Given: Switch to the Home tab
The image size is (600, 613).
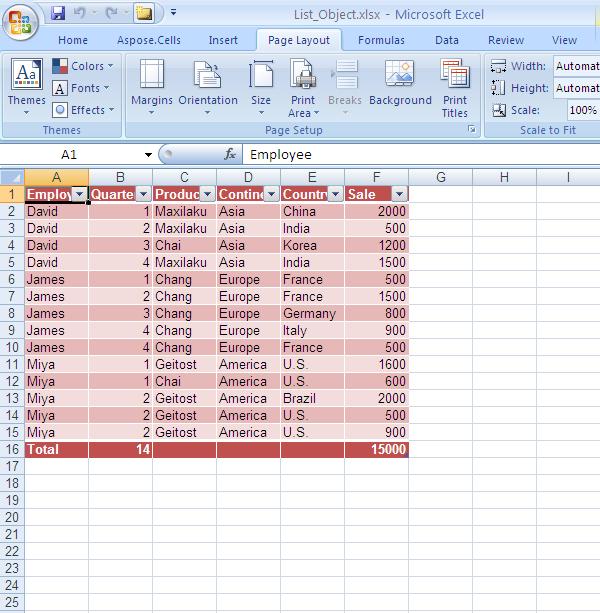Looking at the screenshot, I should [73, 40].
